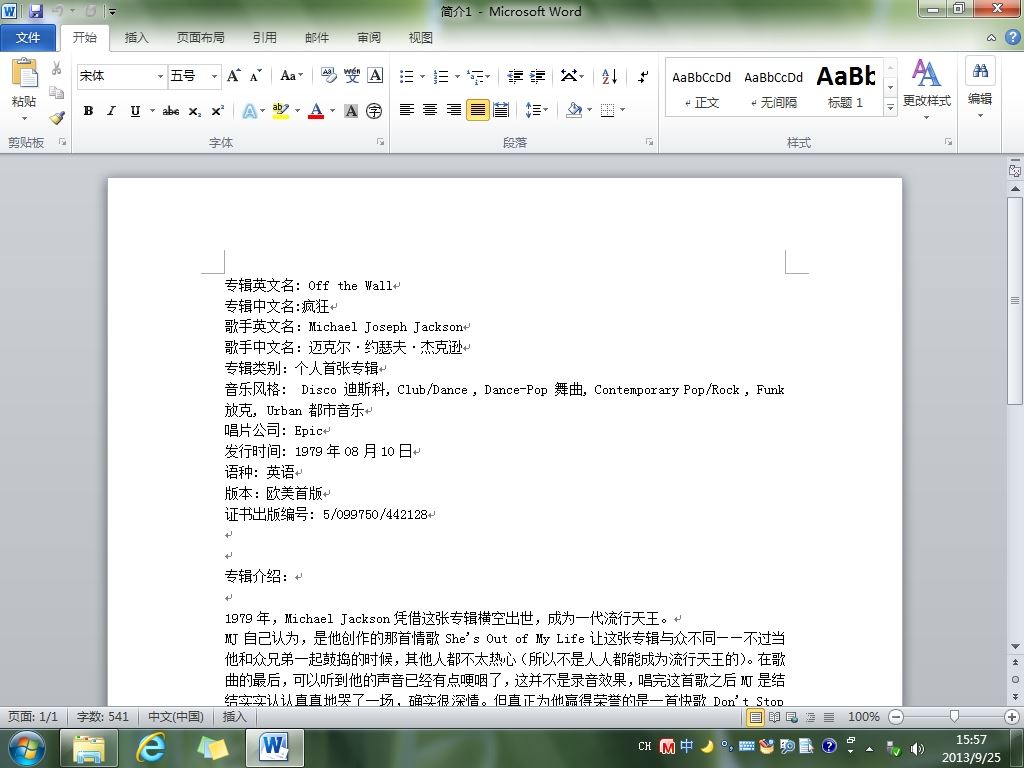
Task: Click the Distributed alignment icon
Action: tap(501, 110)
